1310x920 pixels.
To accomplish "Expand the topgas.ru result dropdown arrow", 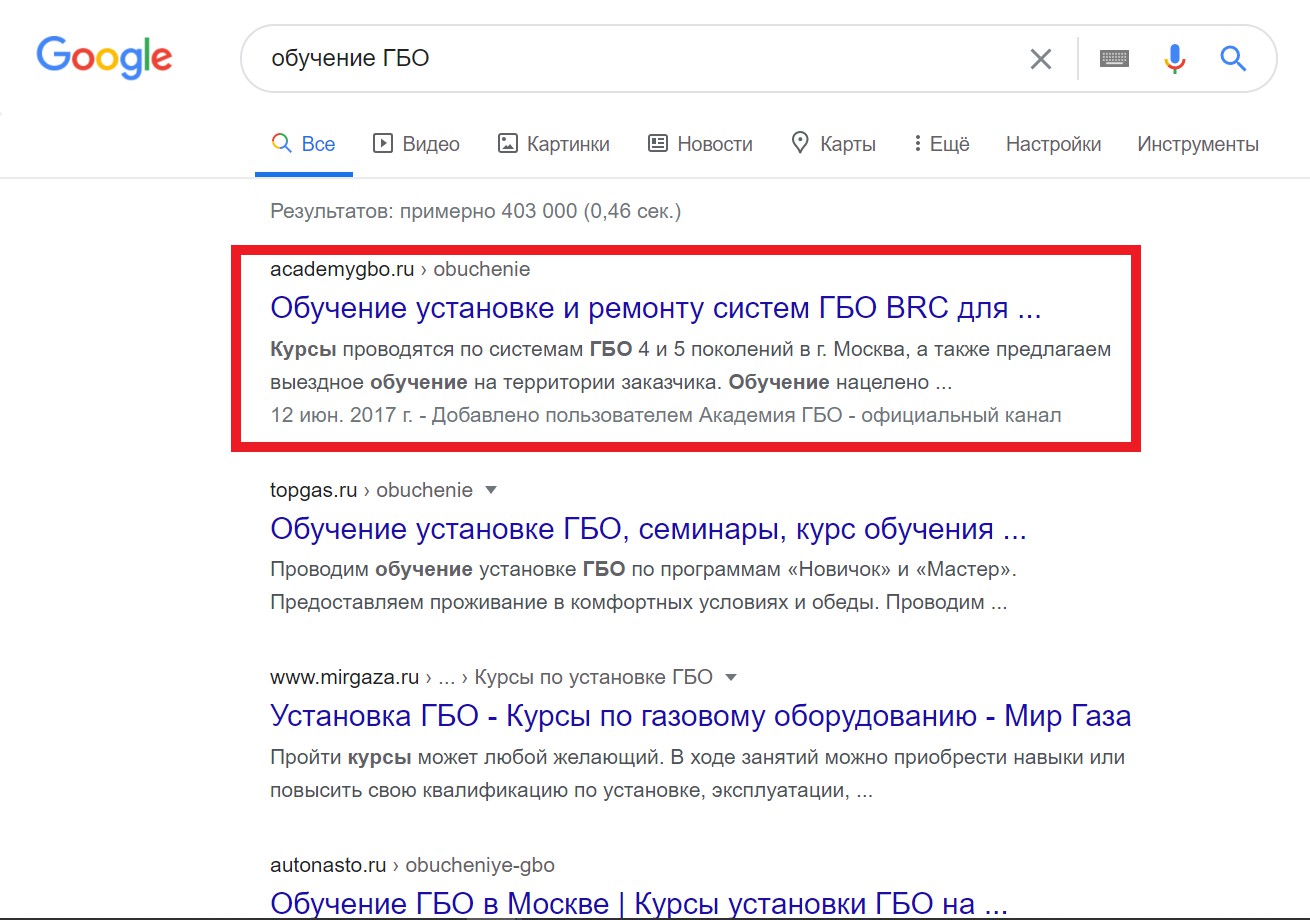I will pos(490,490).
